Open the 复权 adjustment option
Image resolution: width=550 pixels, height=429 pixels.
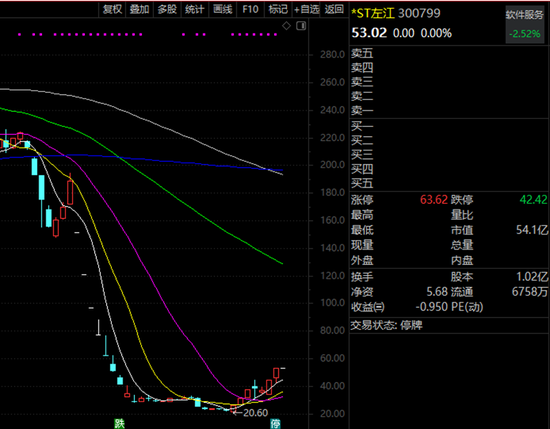pos(112,9)
